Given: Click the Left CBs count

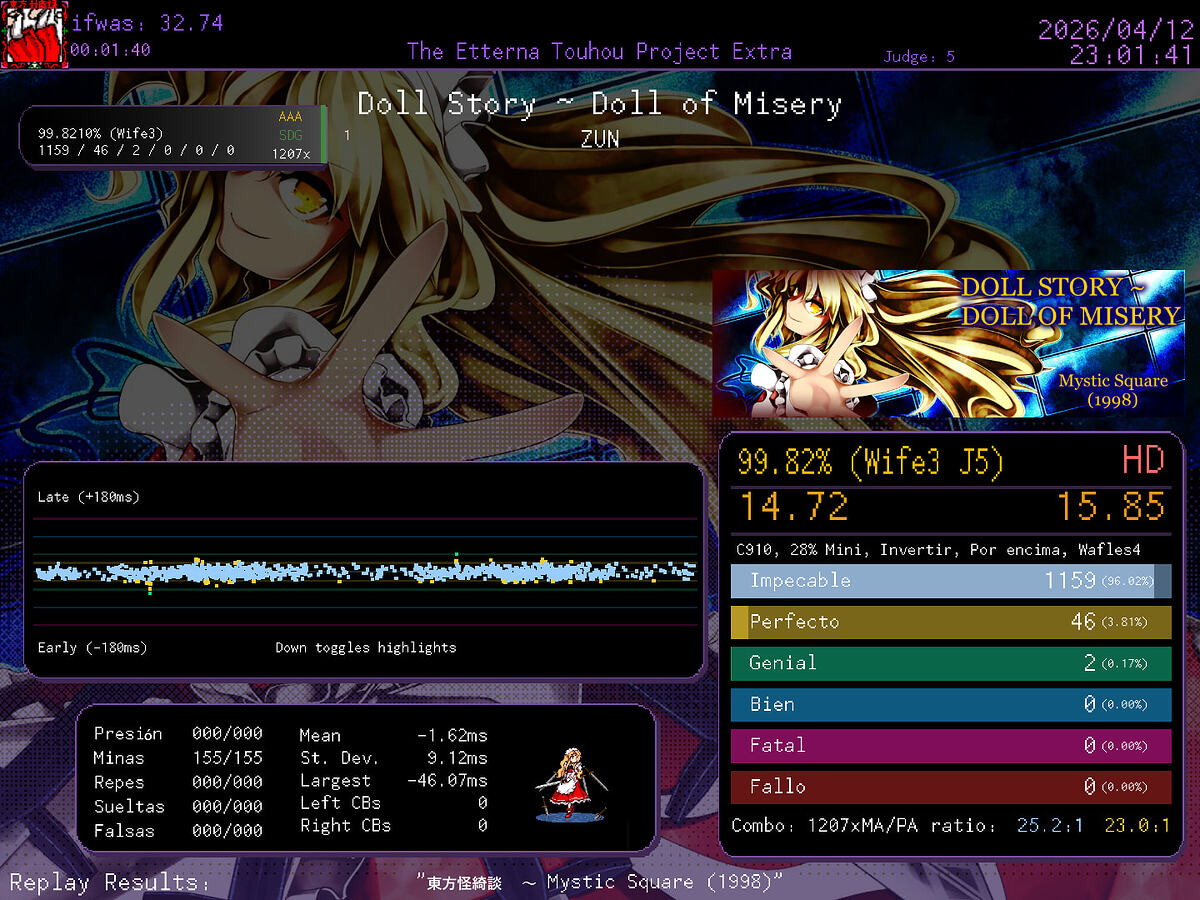Looking at the screenshot, I should coord(394,803).
